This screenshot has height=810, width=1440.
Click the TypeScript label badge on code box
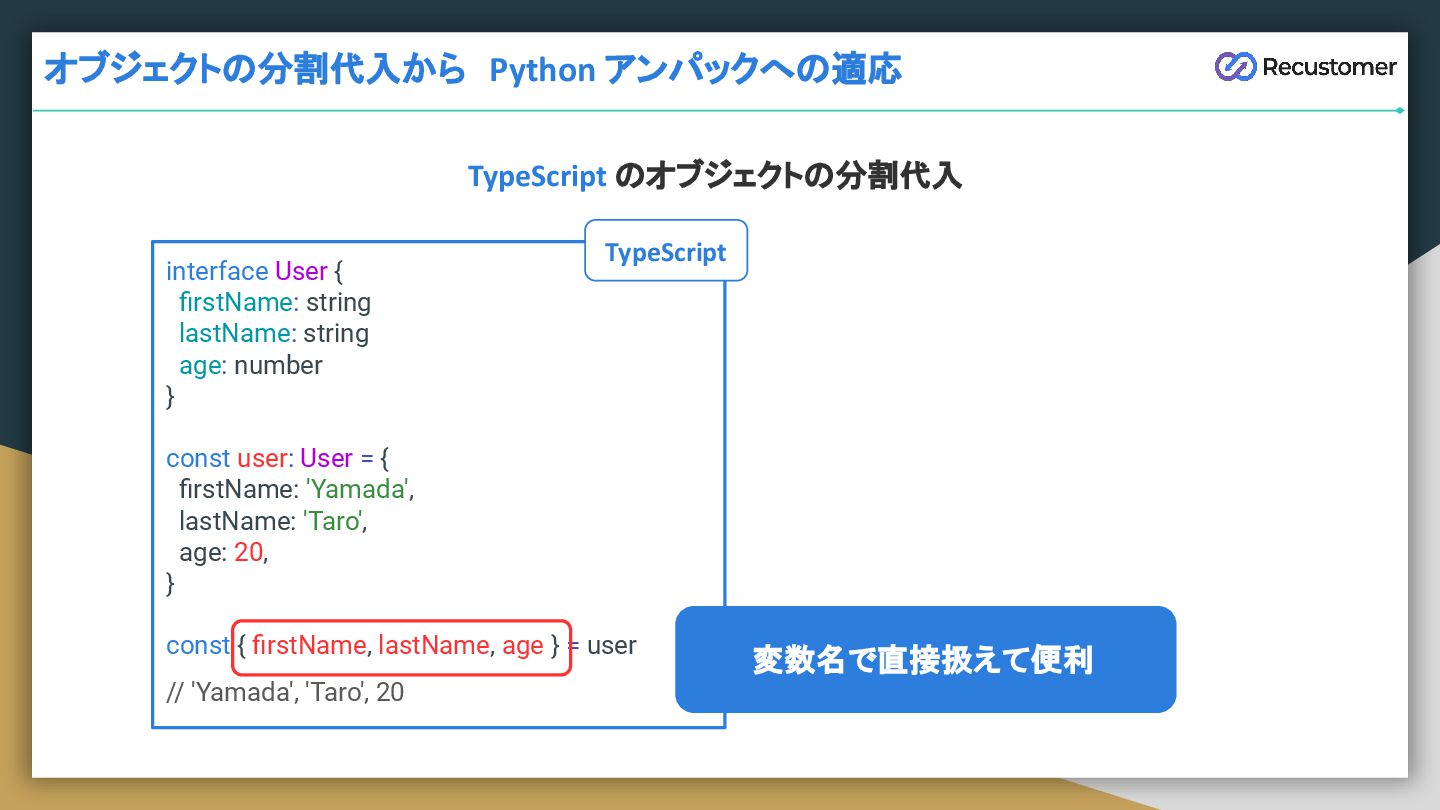tap(666, 251)
